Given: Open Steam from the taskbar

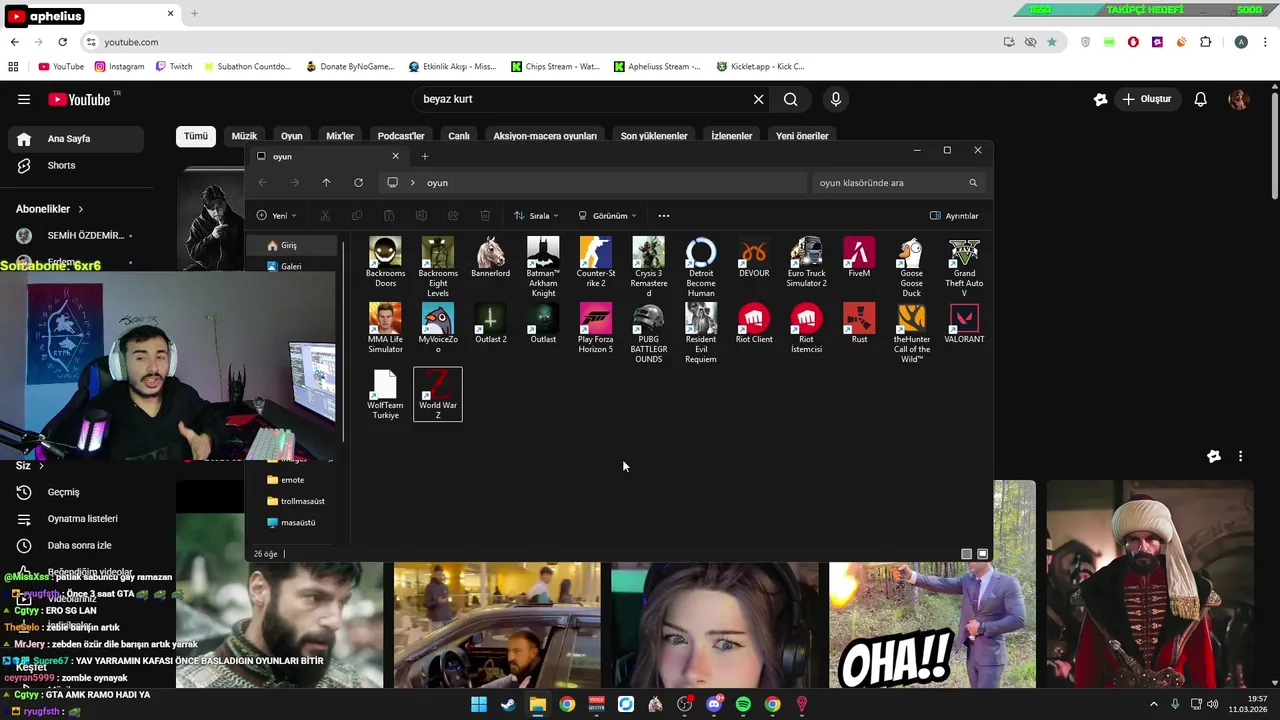Looking at the screenshot, I should (508, 705).
